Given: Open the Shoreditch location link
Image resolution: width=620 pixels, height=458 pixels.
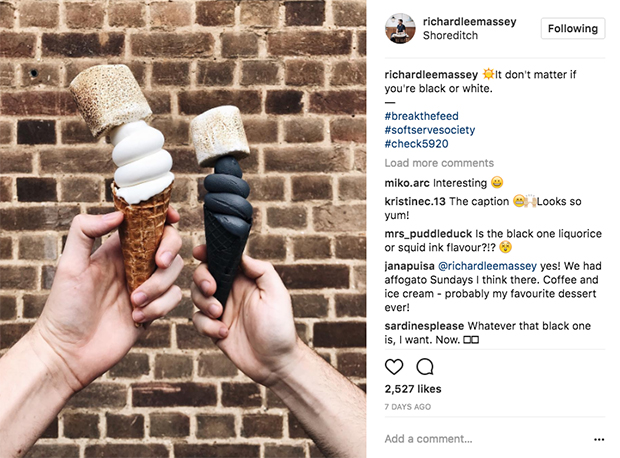Looking at the screenshot, I should 450,35.
